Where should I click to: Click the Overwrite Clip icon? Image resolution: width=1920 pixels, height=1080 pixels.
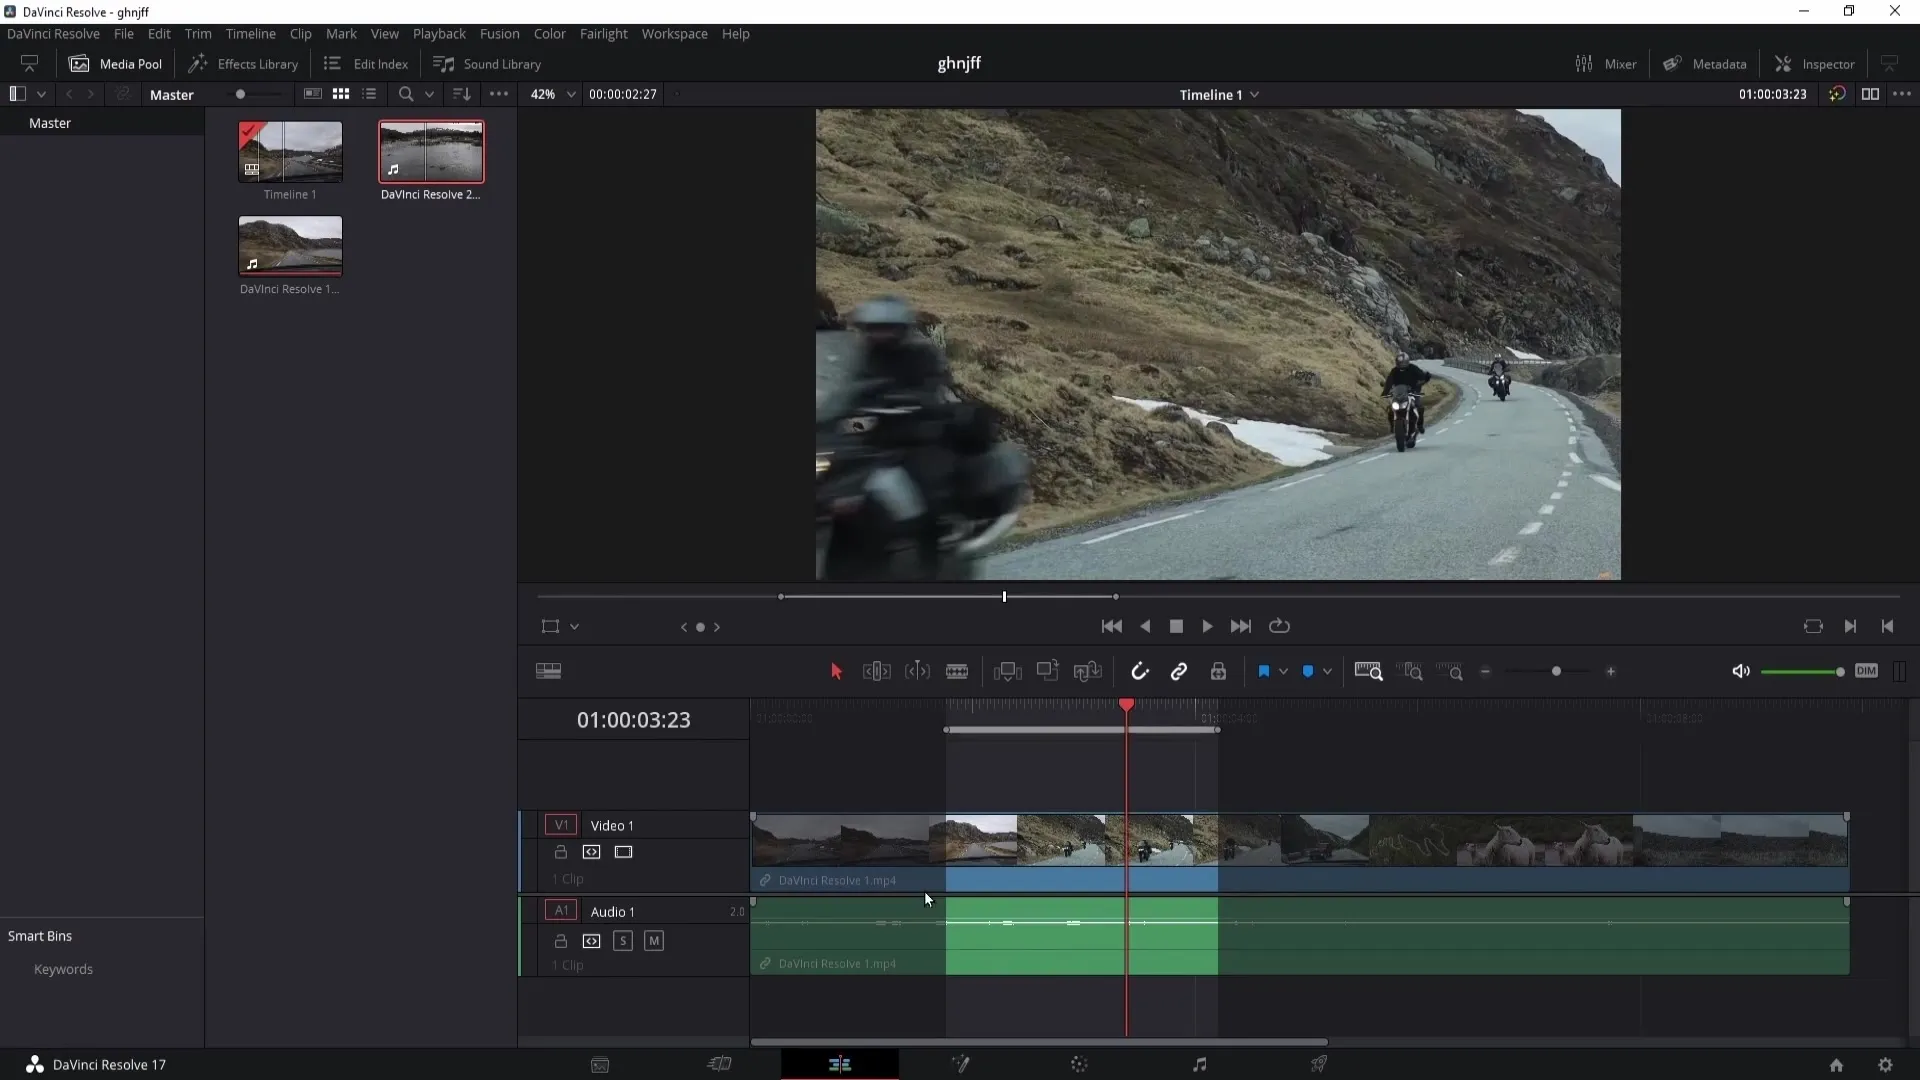coord(1047,671)
